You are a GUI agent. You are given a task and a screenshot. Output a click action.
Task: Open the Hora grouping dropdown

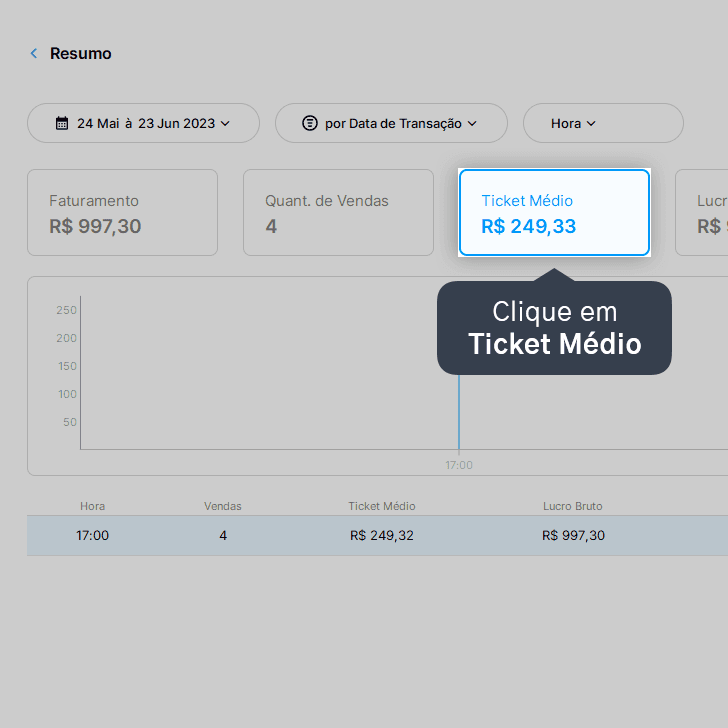coord(603,123)
